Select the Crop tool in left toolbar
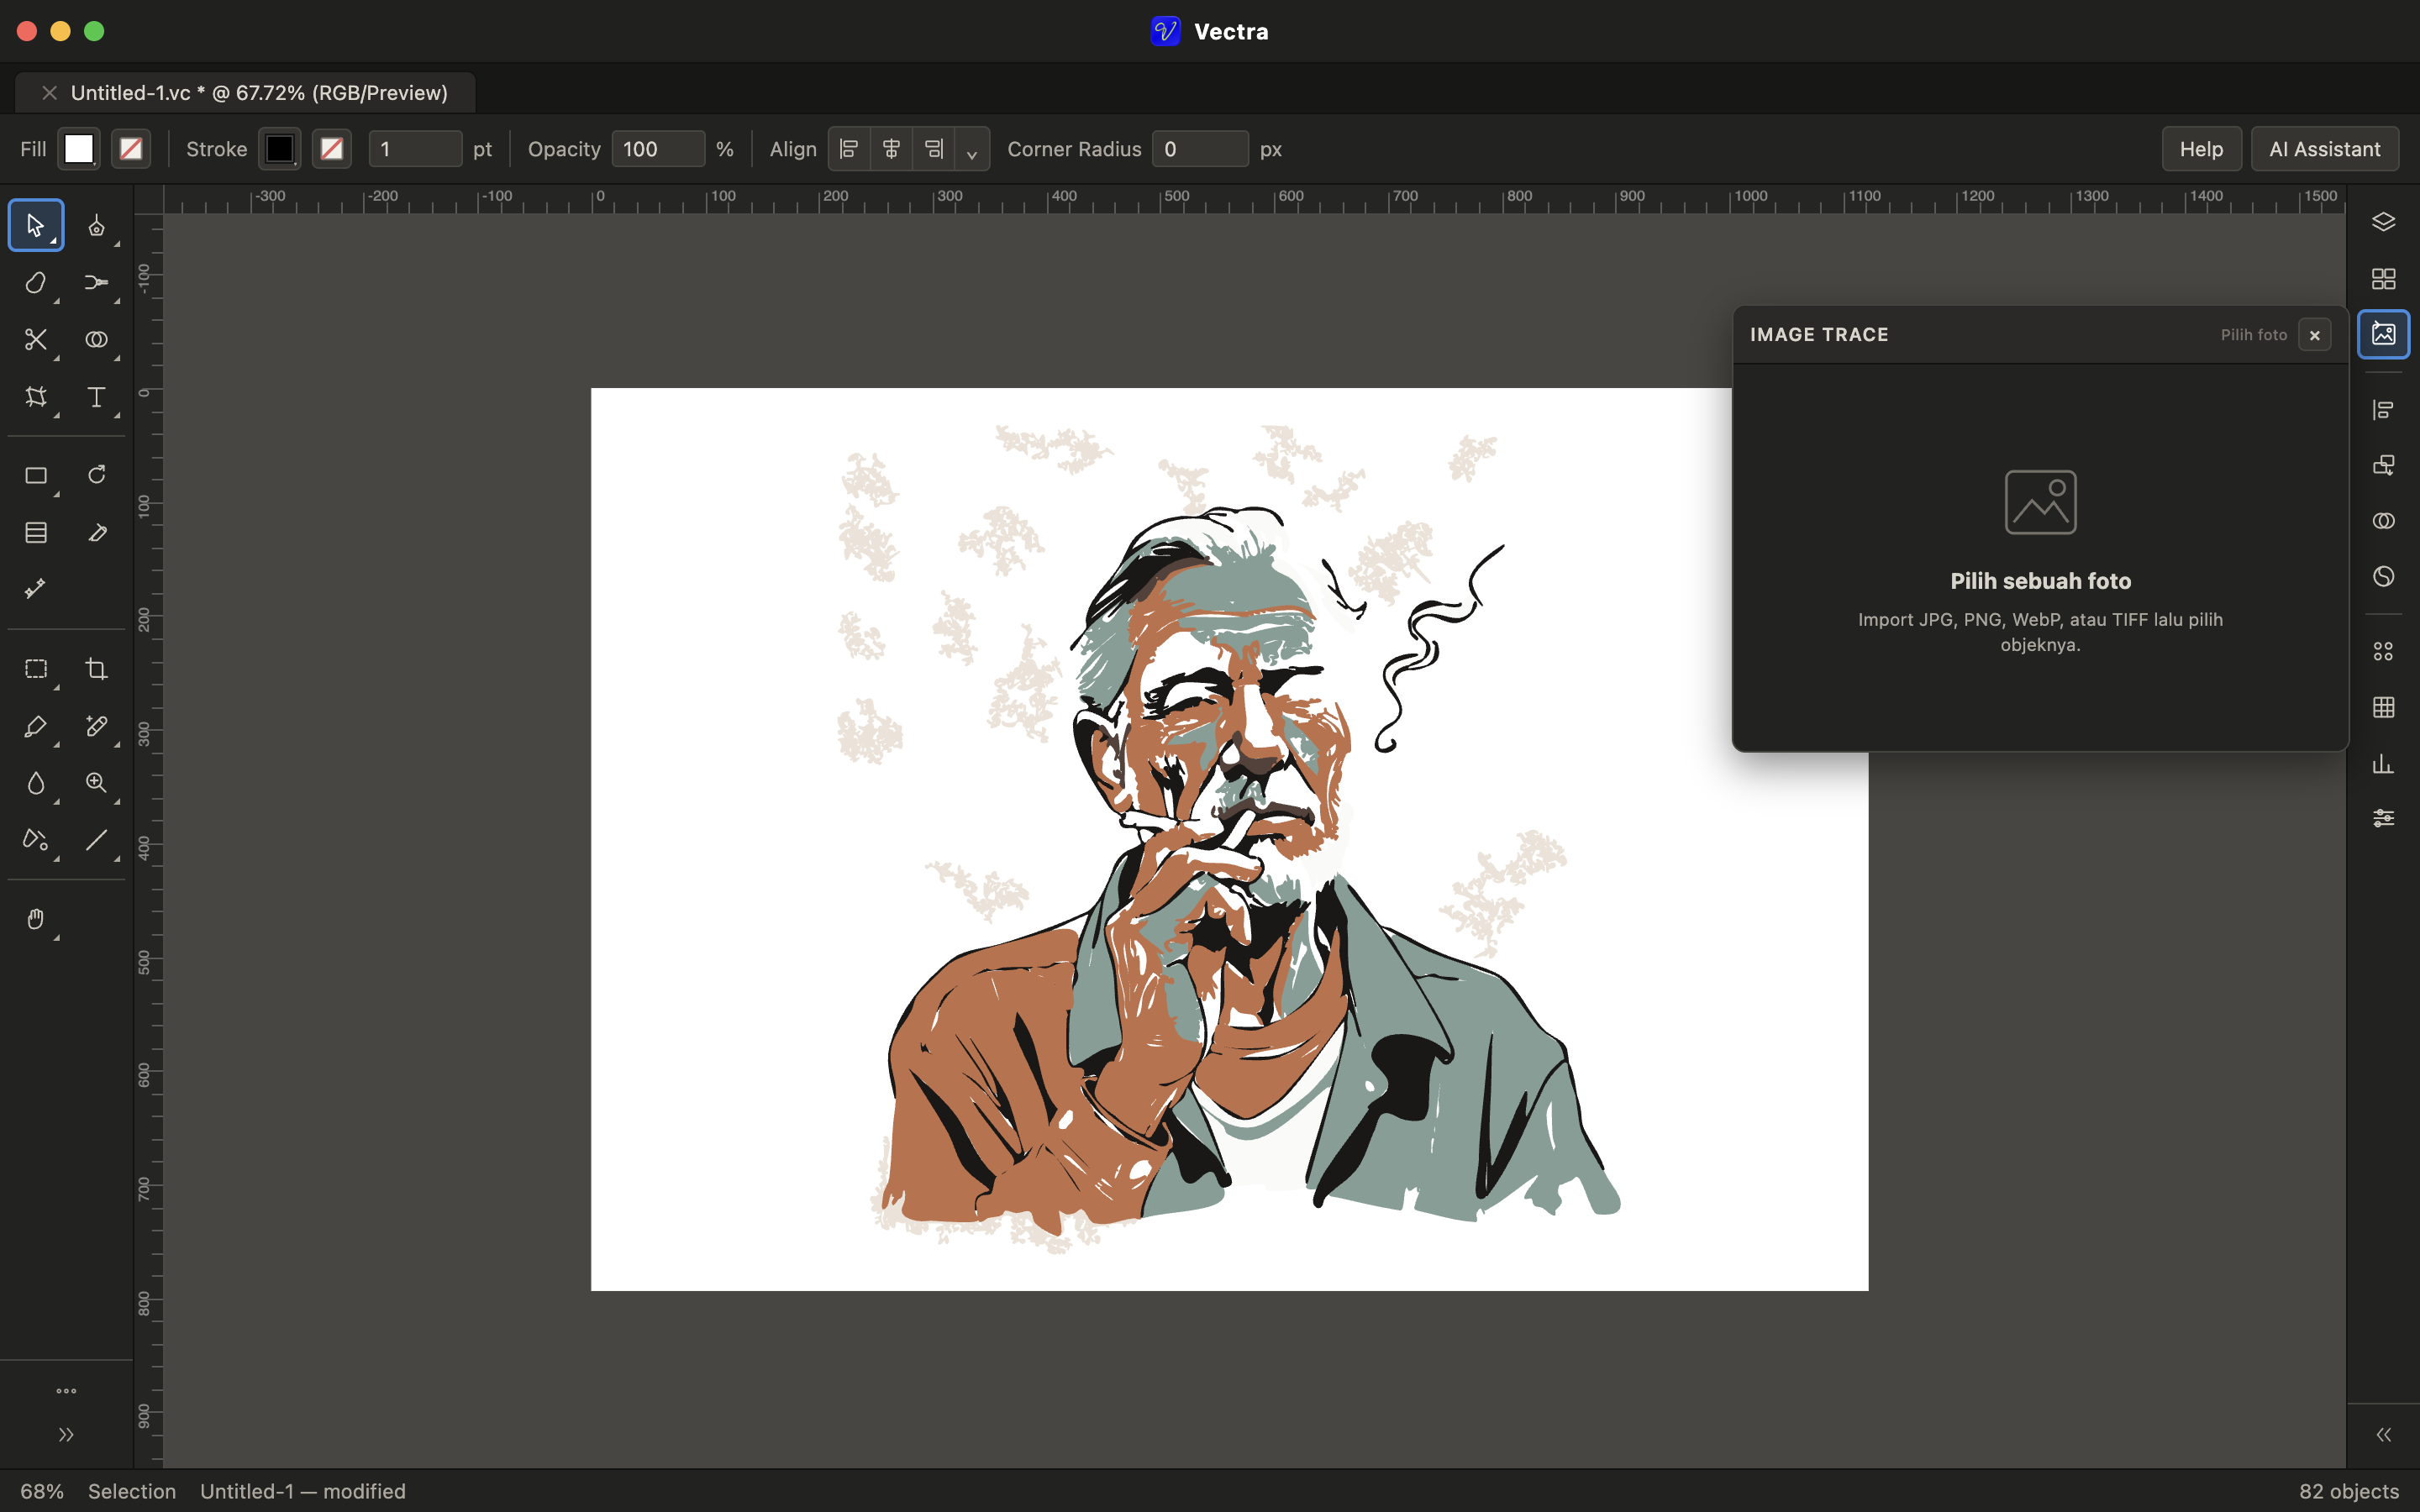The width and height of the screenshot is (2420, 1512). (x=96, y=669)
